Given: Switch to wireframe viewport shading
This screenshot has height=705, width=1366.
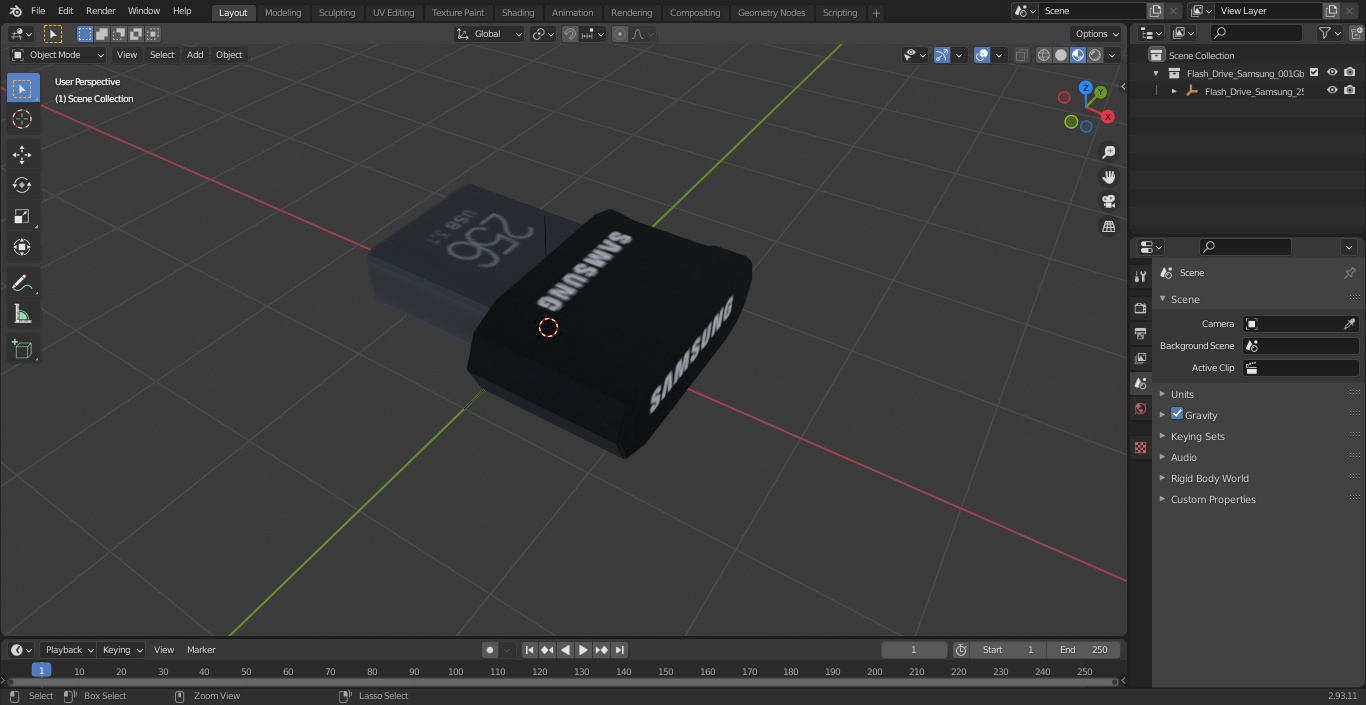Looking at the screenshot, I should pos(1044,55).
